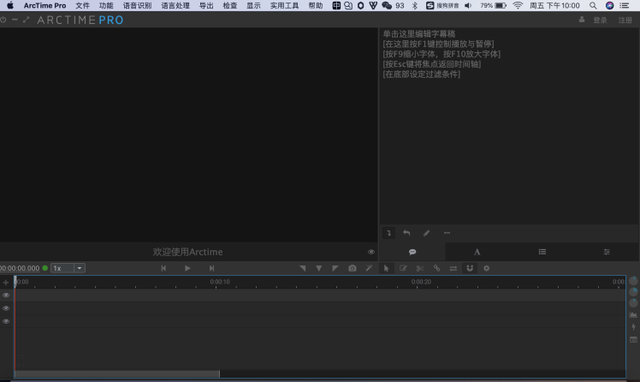Open the 实用工具 menu
Screen dimensions: 640x382
click(284, 5)
